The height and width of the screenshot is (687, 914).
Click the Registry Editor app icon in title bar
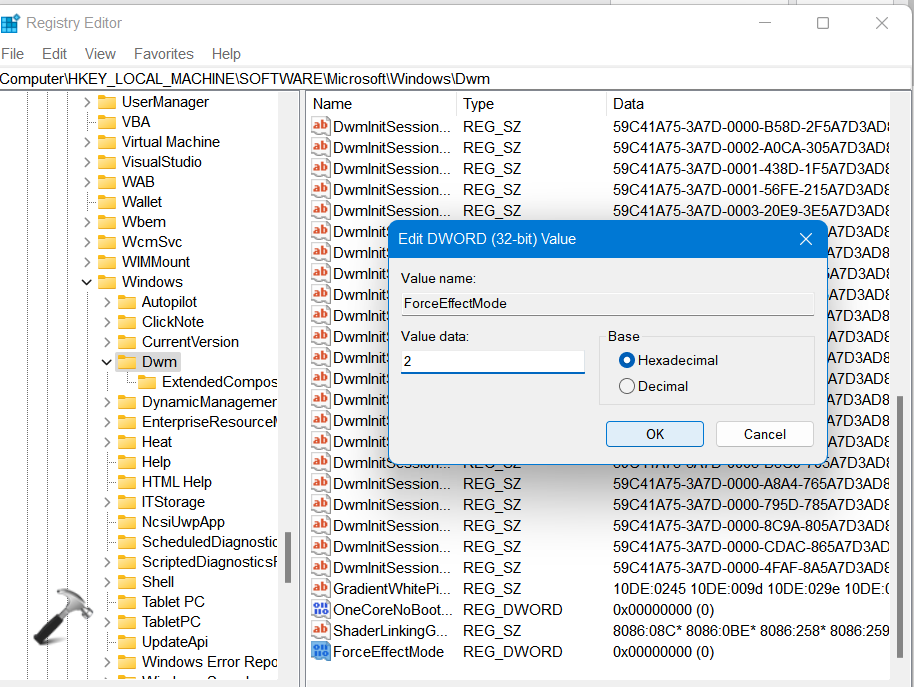click(x=11, y=22)
